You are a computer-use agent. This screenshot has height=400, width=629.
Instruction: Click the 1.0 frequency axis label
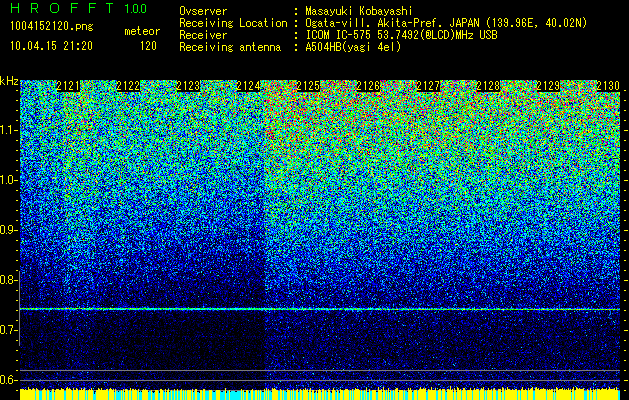click(8, 180)
